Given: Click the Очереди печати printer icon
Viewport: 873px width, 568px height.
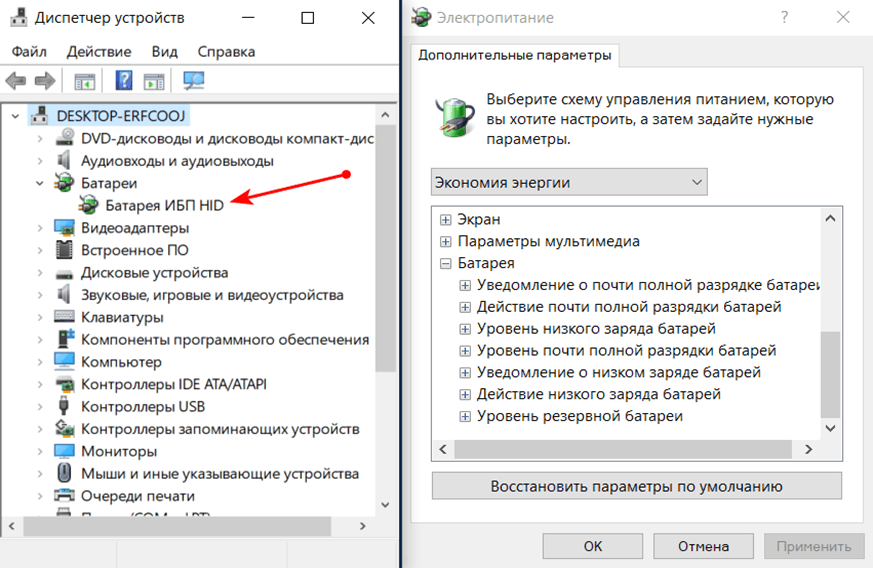Looking at the screenshot, I should click(x=65, y=495).
